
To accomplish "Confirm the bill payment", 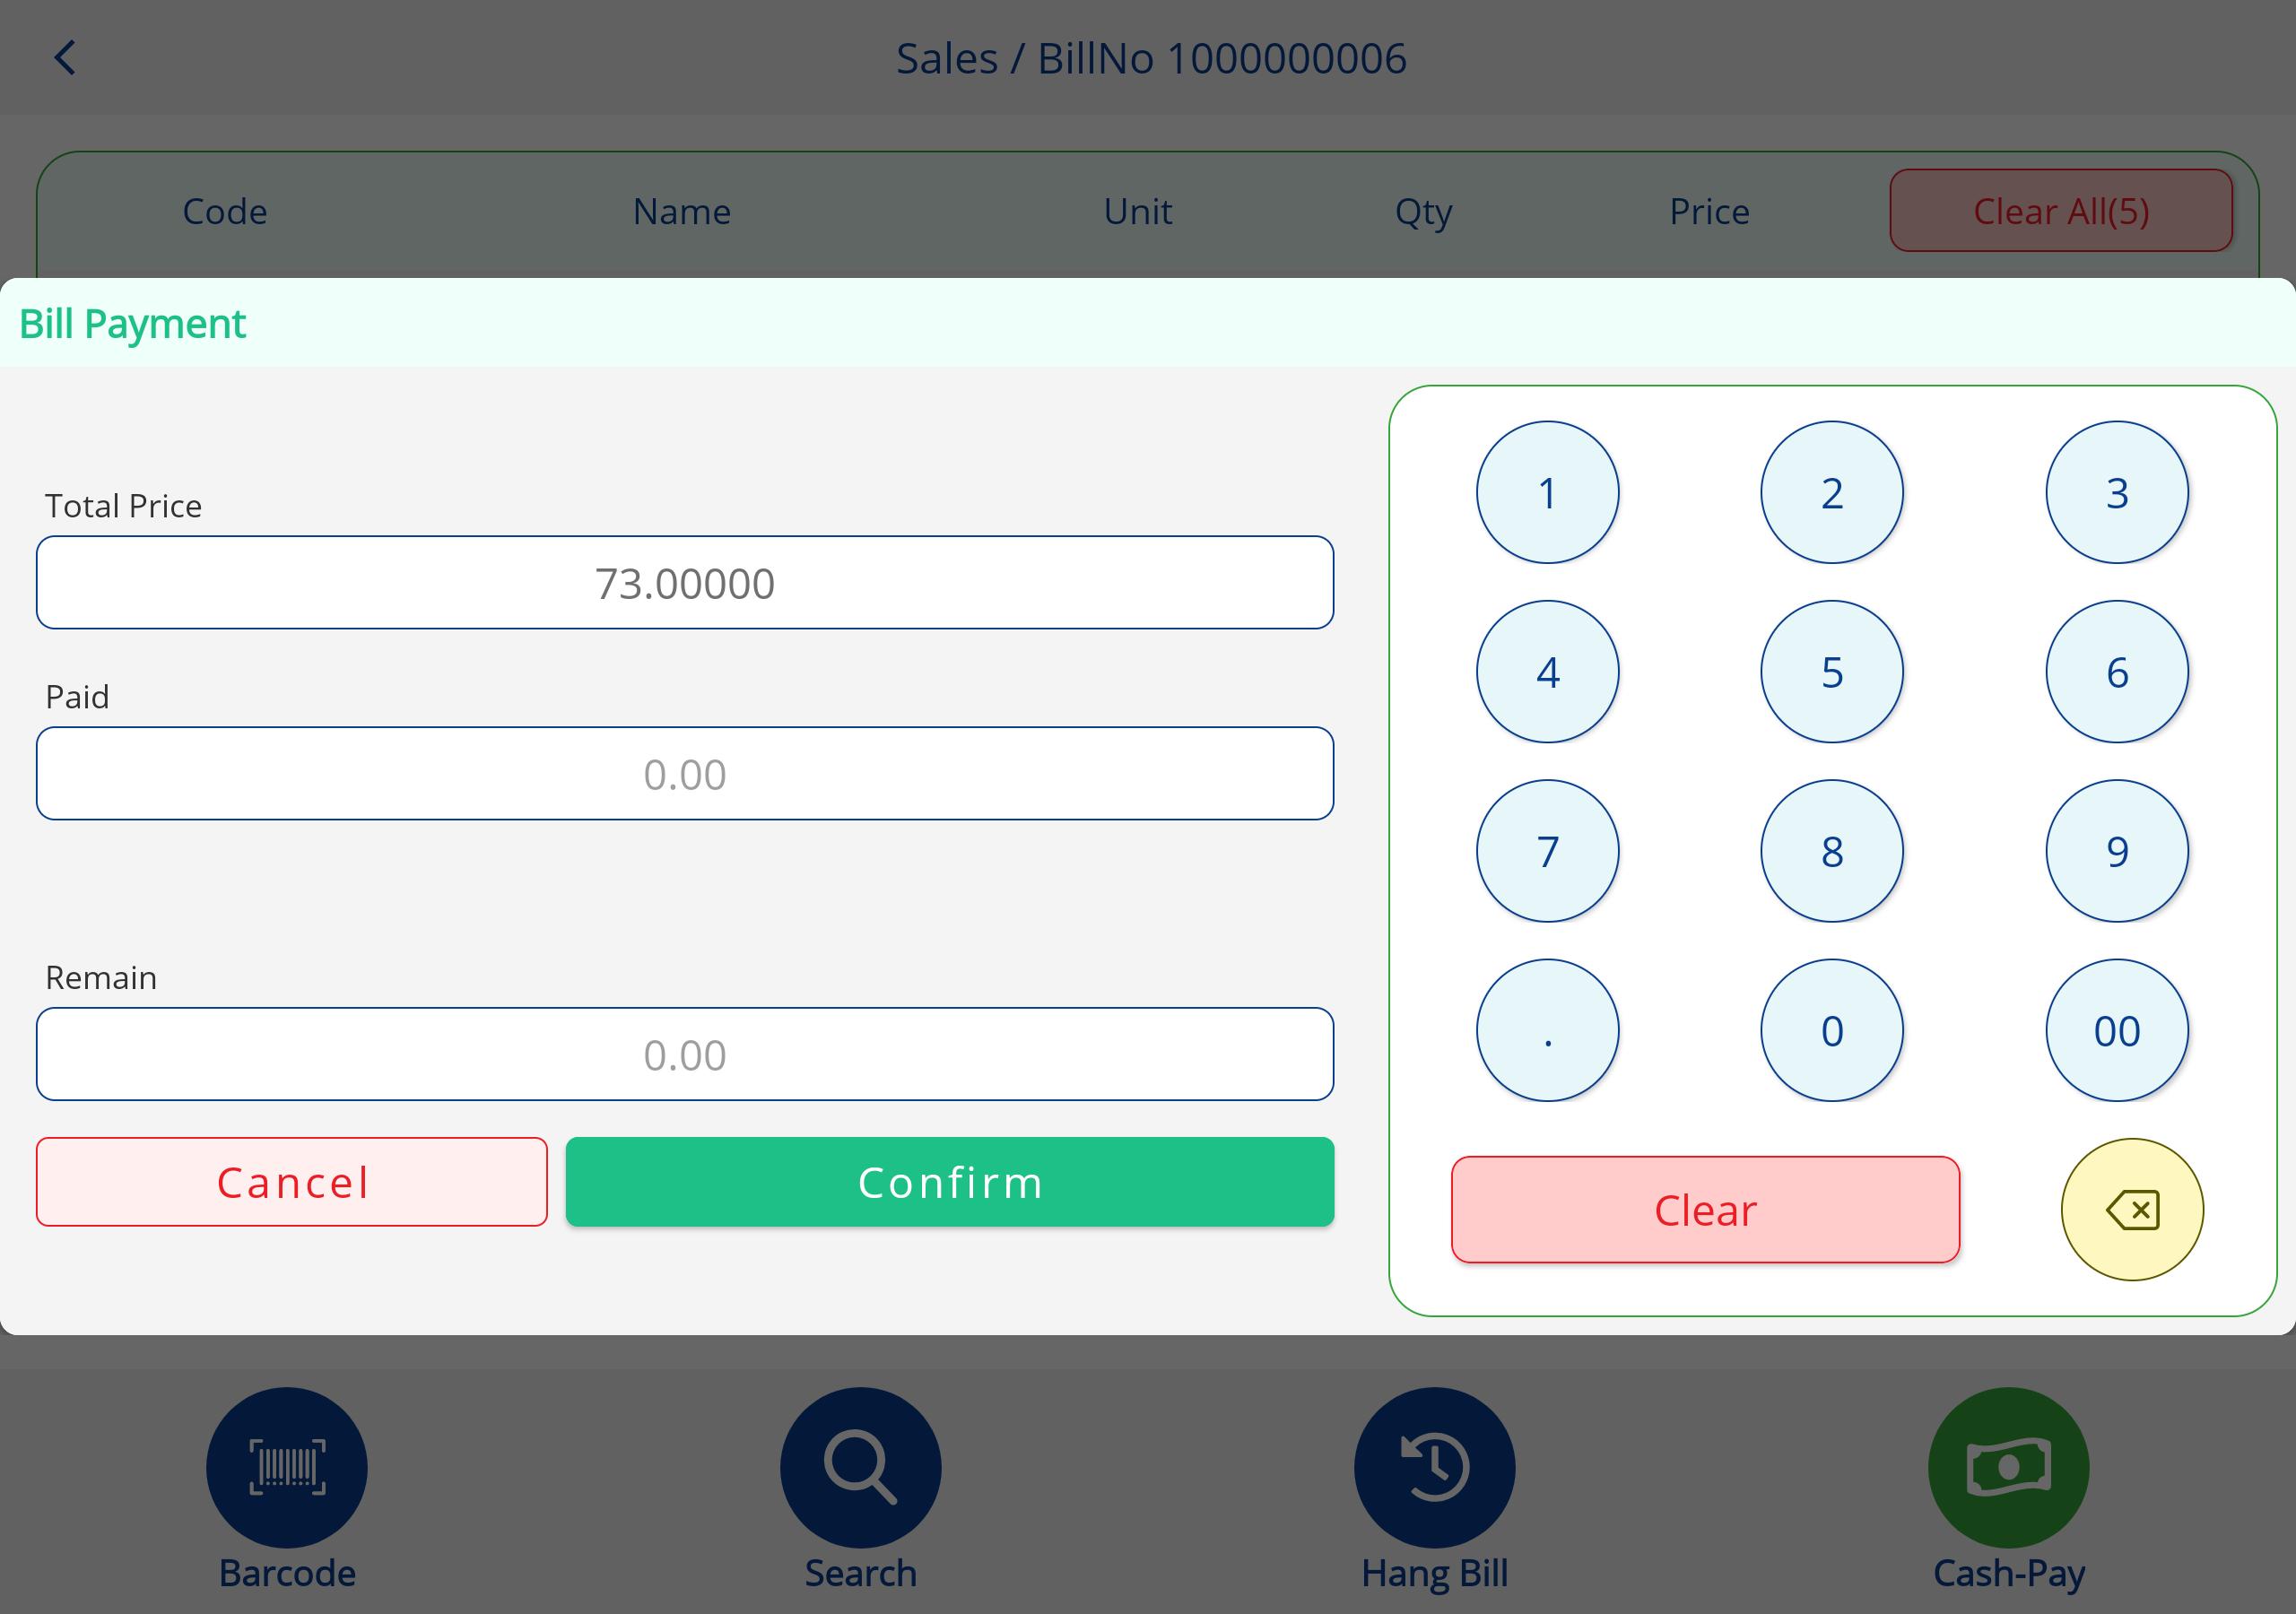I will [950, 1182].
